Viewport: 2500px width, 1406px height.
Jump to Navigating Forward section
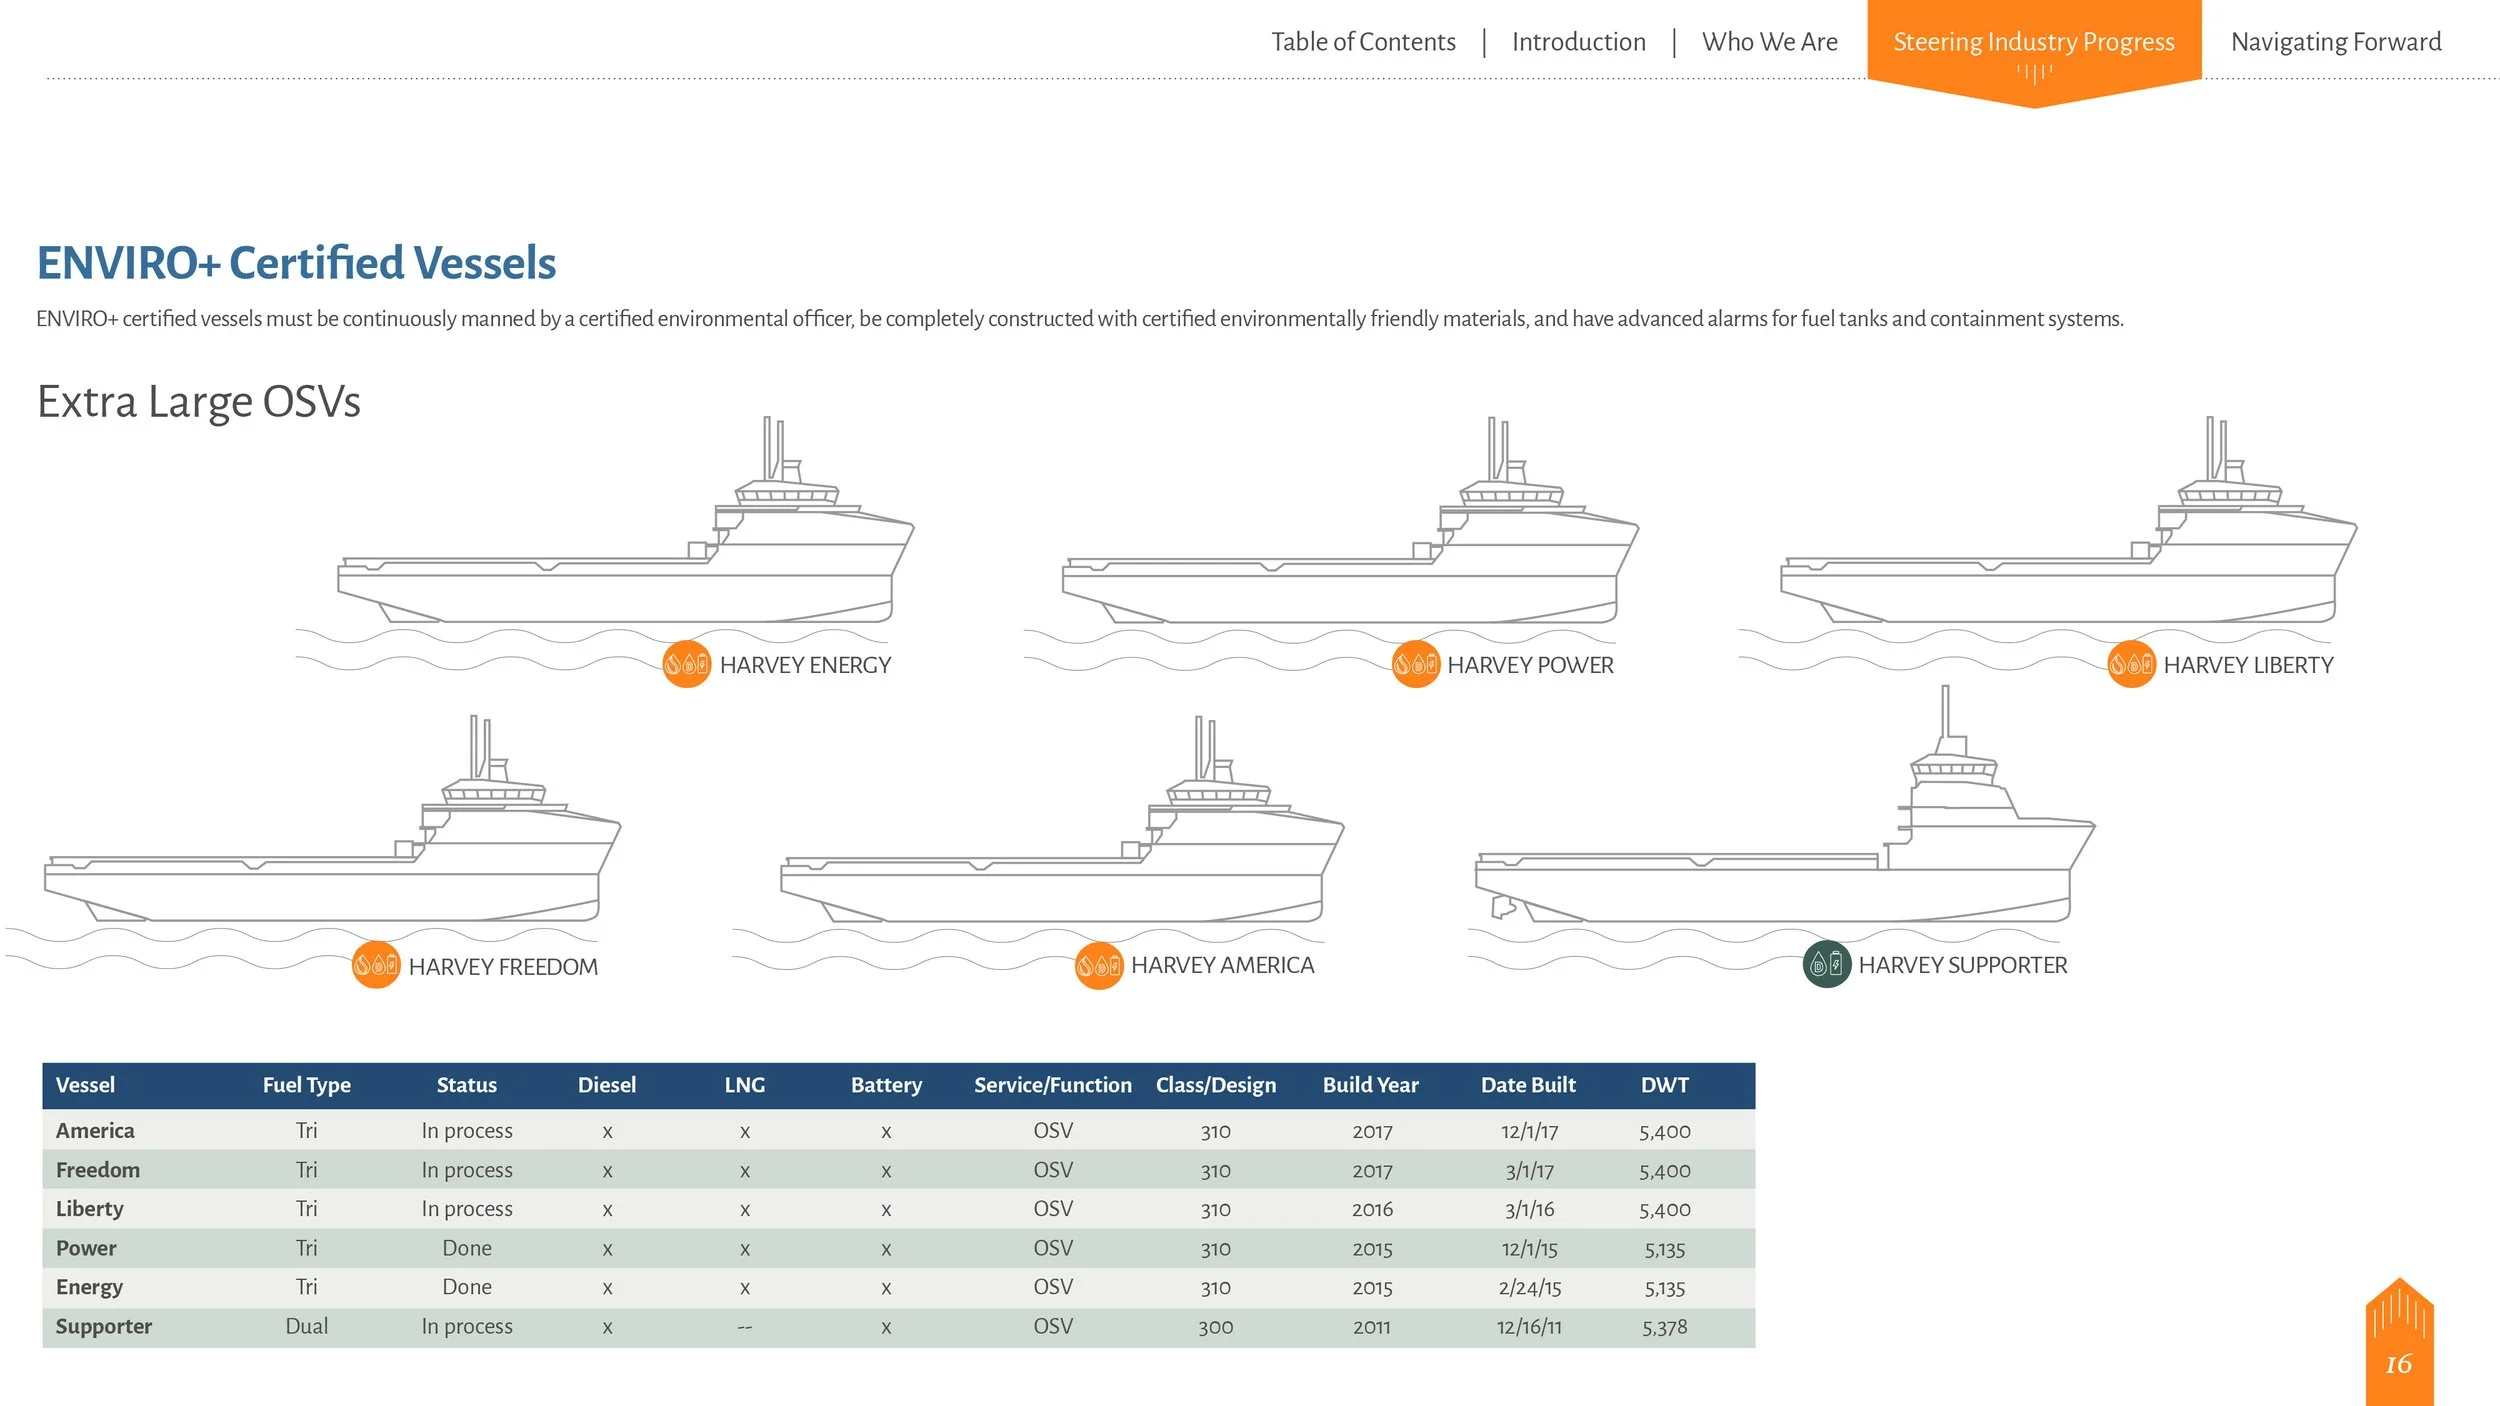tap(2335, 42)
